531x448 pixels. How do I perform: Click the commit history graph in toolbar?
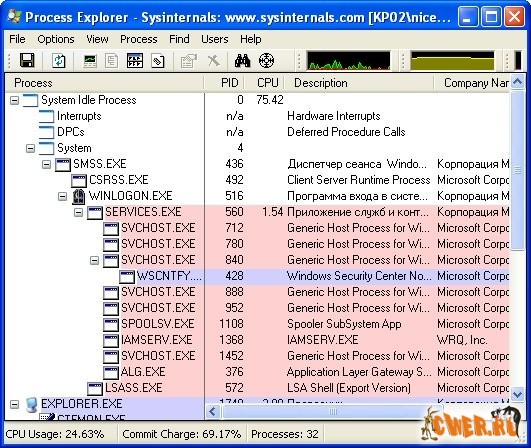pyautogui.click(x=452, y=61)
